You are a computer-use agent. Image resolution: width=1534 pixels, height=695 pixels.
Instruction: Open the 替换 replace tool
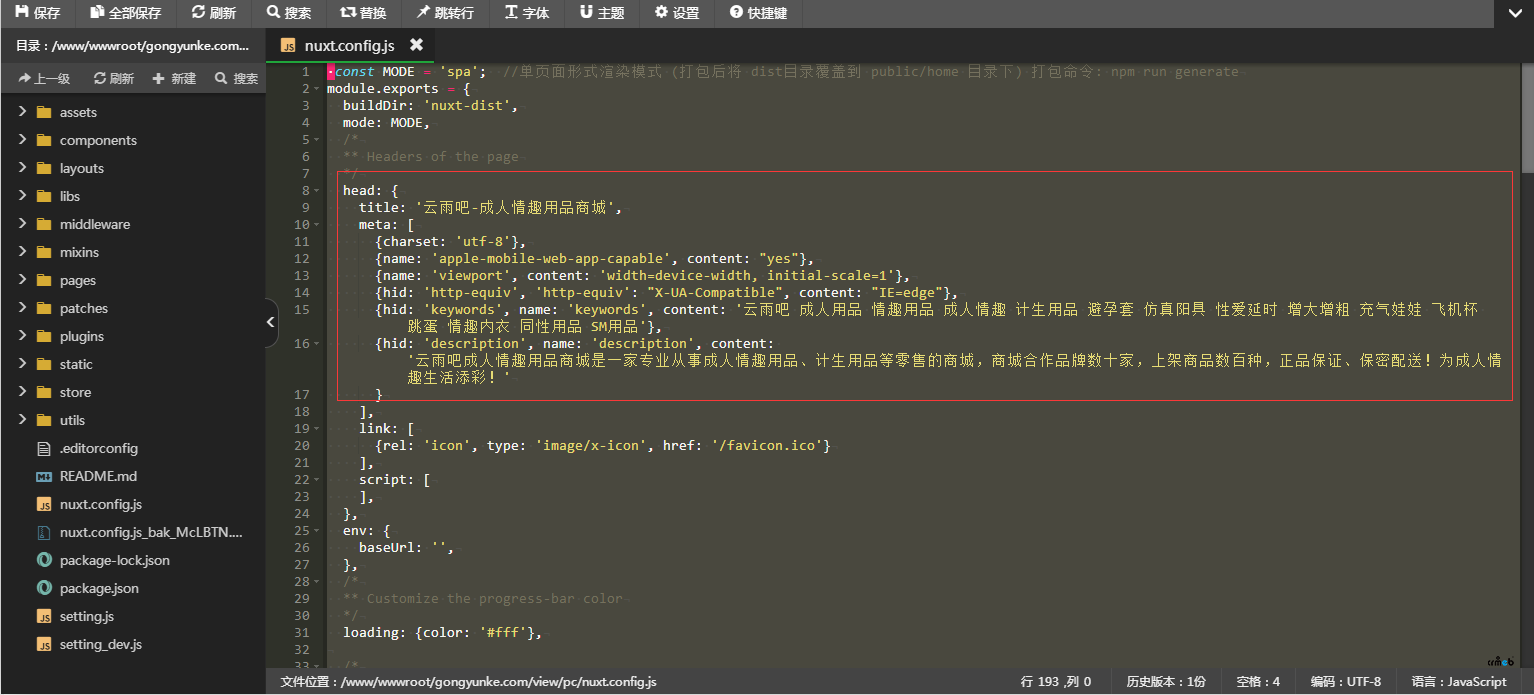point(364,13)
